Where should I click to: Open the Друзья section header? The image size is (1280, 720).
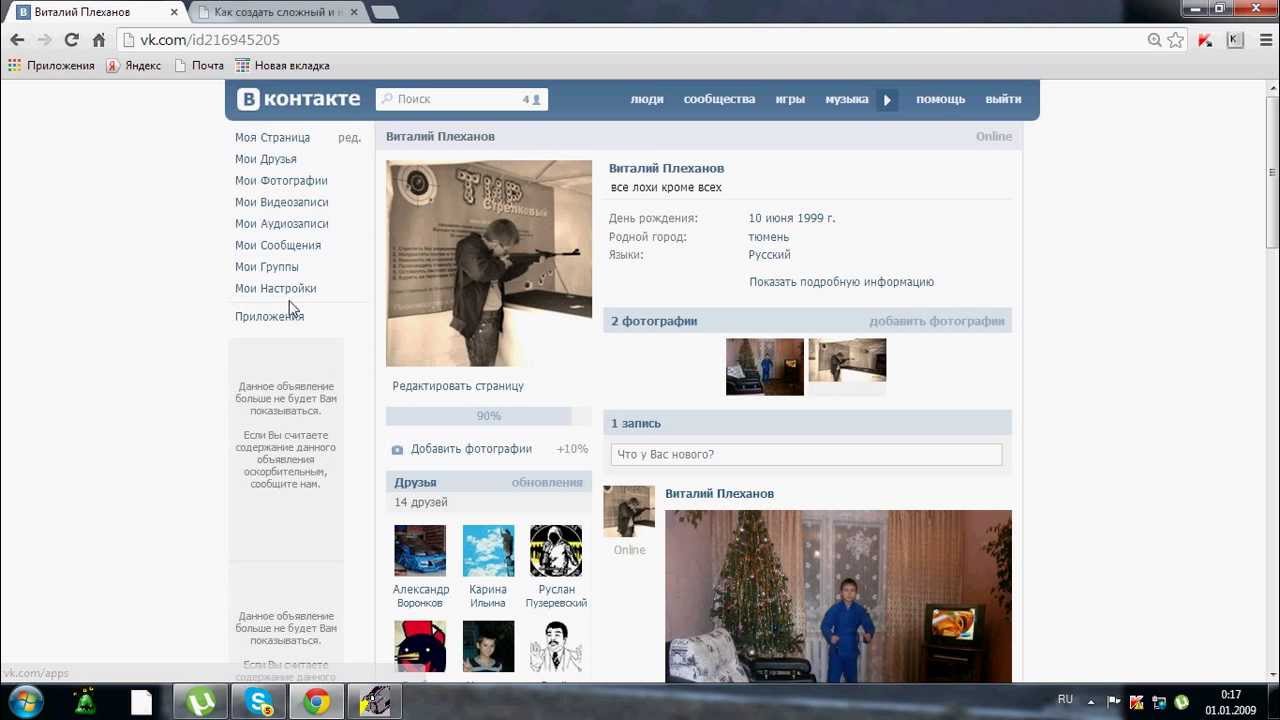(x=415, y=482)
